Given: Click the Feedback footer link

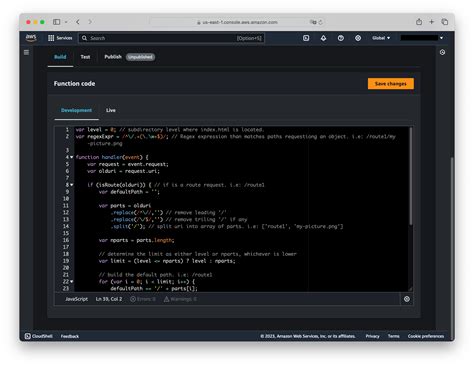Looking at the screenshot, I should [x=70, y=336].
